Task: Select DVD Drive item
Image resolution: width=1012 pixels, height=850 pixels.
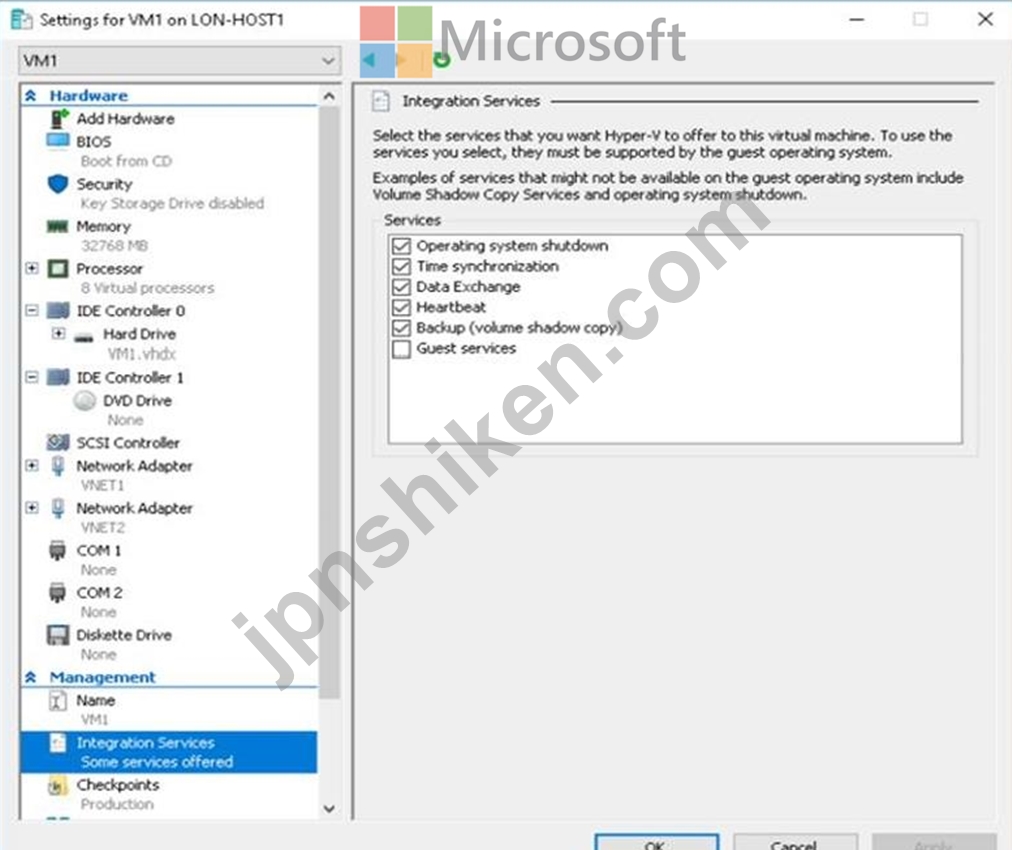Action: tap(137, 401)
